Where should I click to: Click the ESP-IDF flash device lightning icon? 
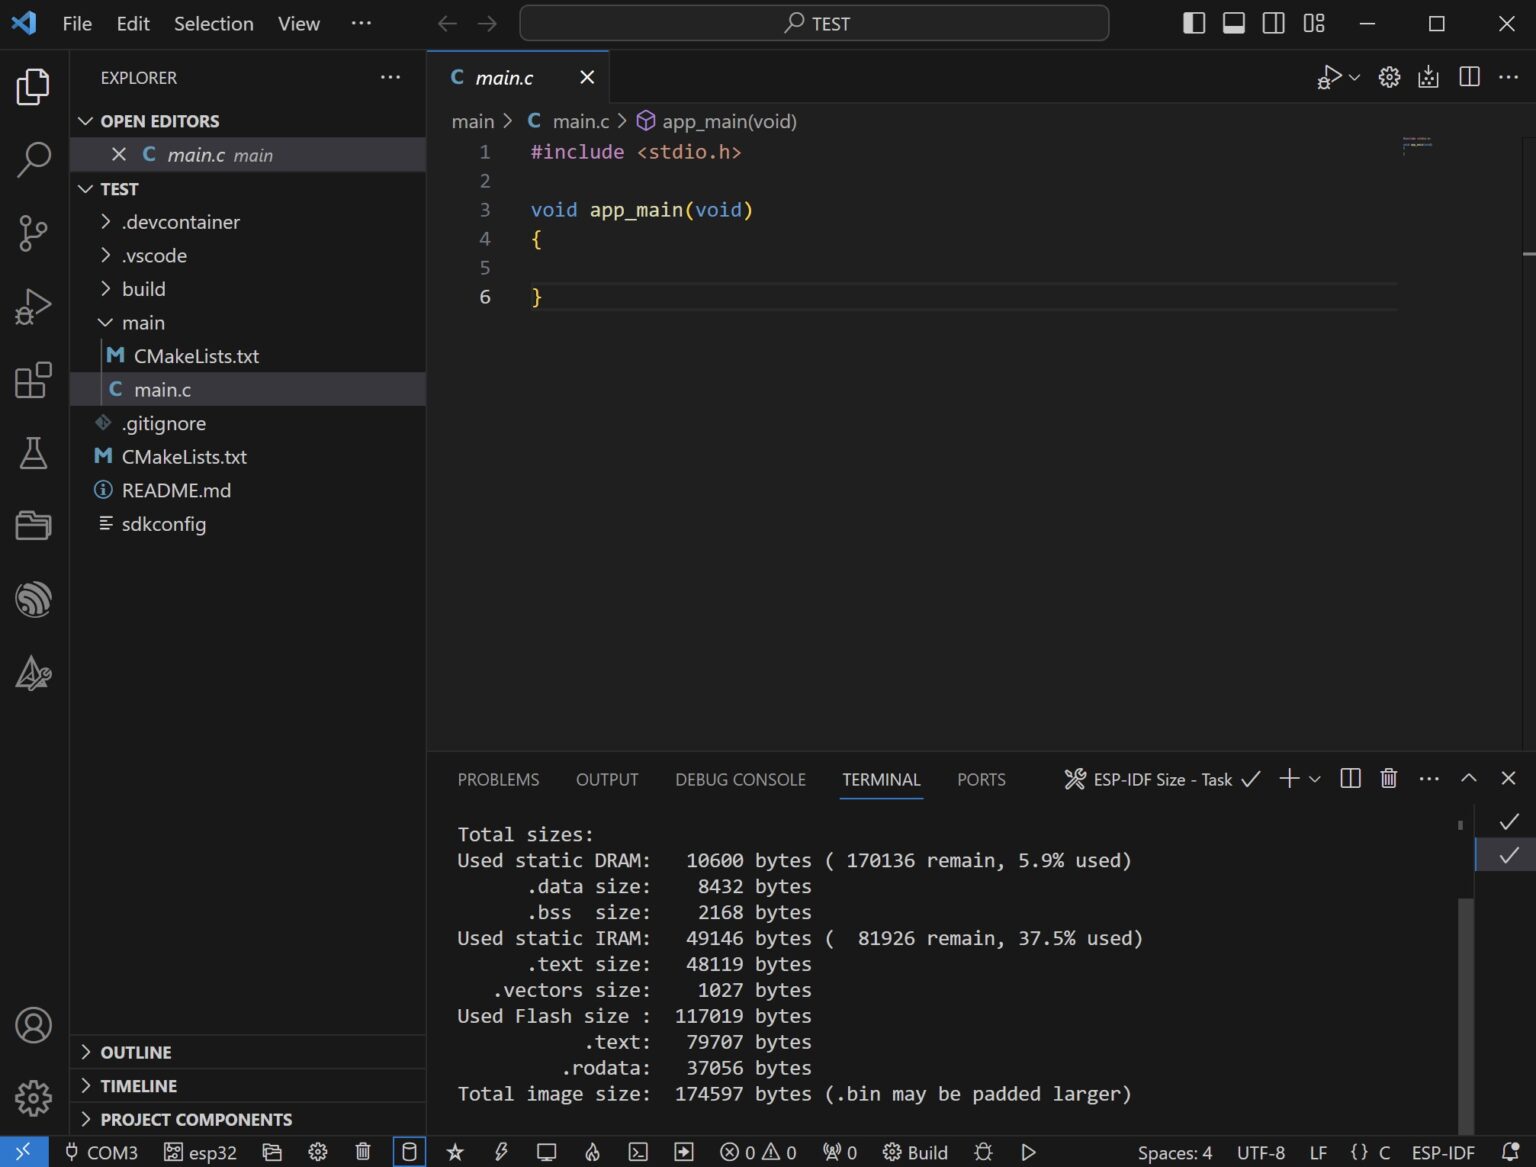tap(501, 1152)
